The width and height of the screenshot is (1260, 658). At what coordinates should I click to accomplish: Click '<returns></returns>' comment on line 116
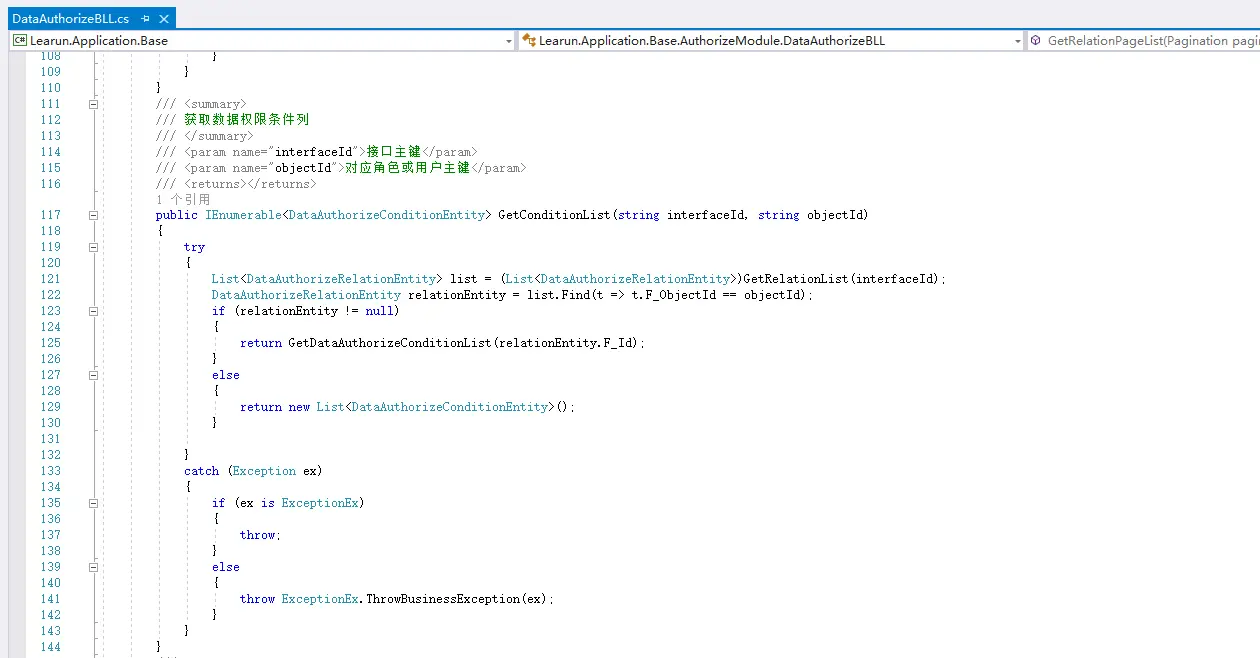point(250,184)
